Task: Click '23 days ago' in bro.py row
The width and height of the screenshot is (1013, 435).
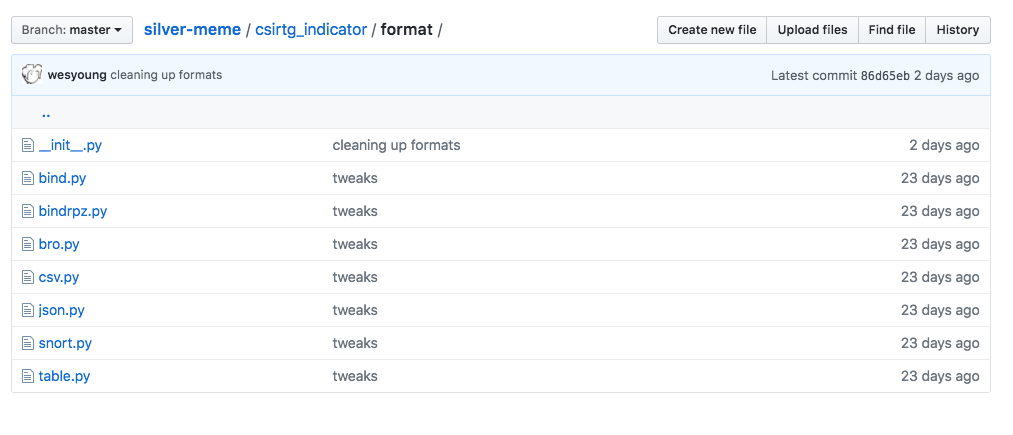Action: tap(940, 244)
